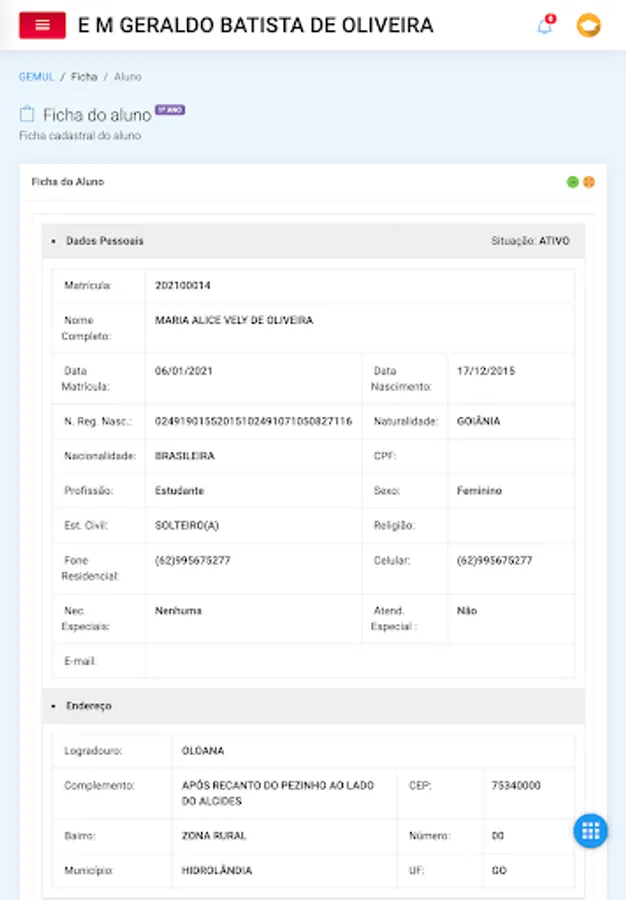
Task: Click Nacionalidade value BRASILEIRA
Action: 185,456
